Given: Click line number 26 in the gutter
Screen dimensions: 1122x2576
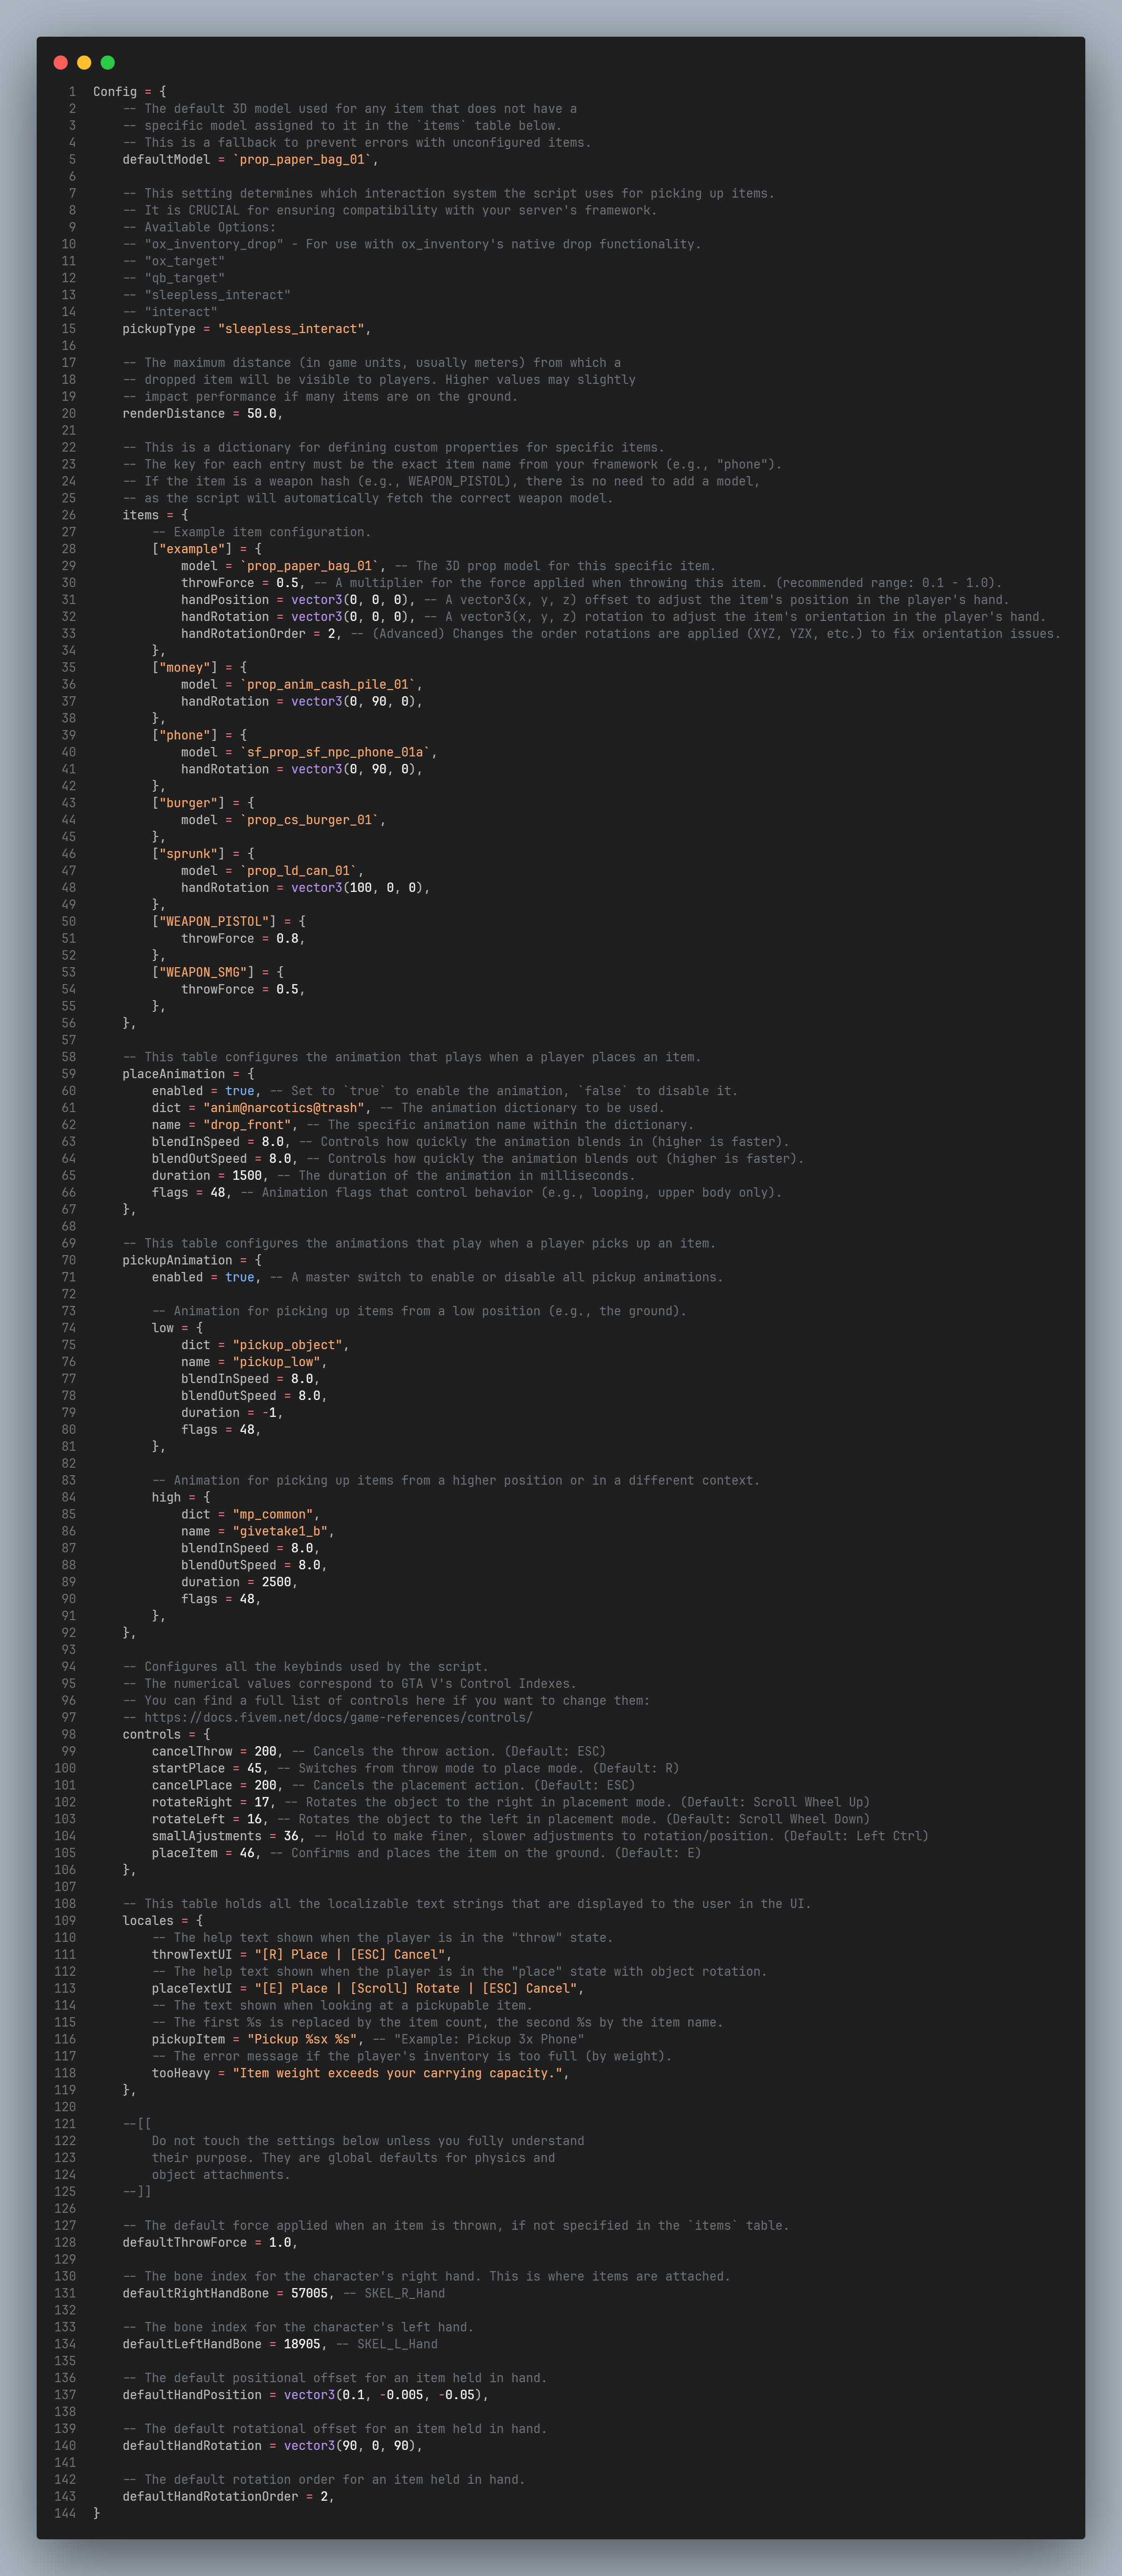Looking at the screenshot, I should tap(68, 515).
